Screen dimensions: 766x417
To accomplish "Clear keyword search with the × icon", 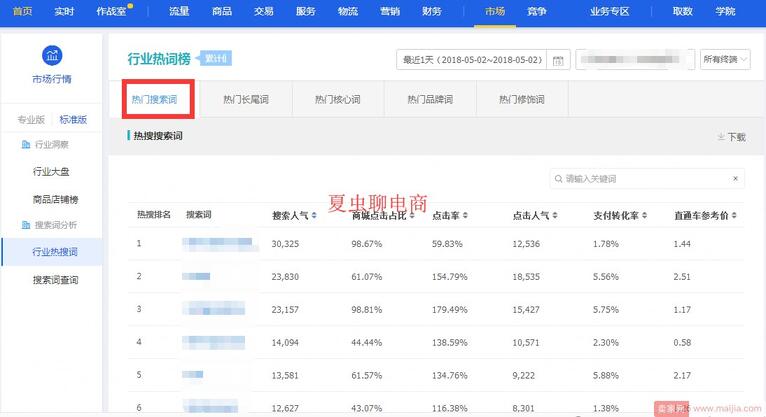I will [736, 179].
